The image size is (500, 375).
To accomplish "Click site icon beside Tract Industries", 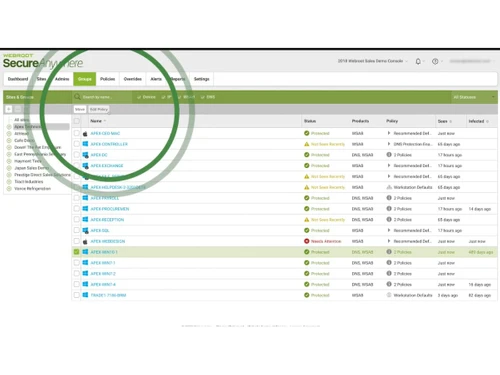I will point(9,182).
